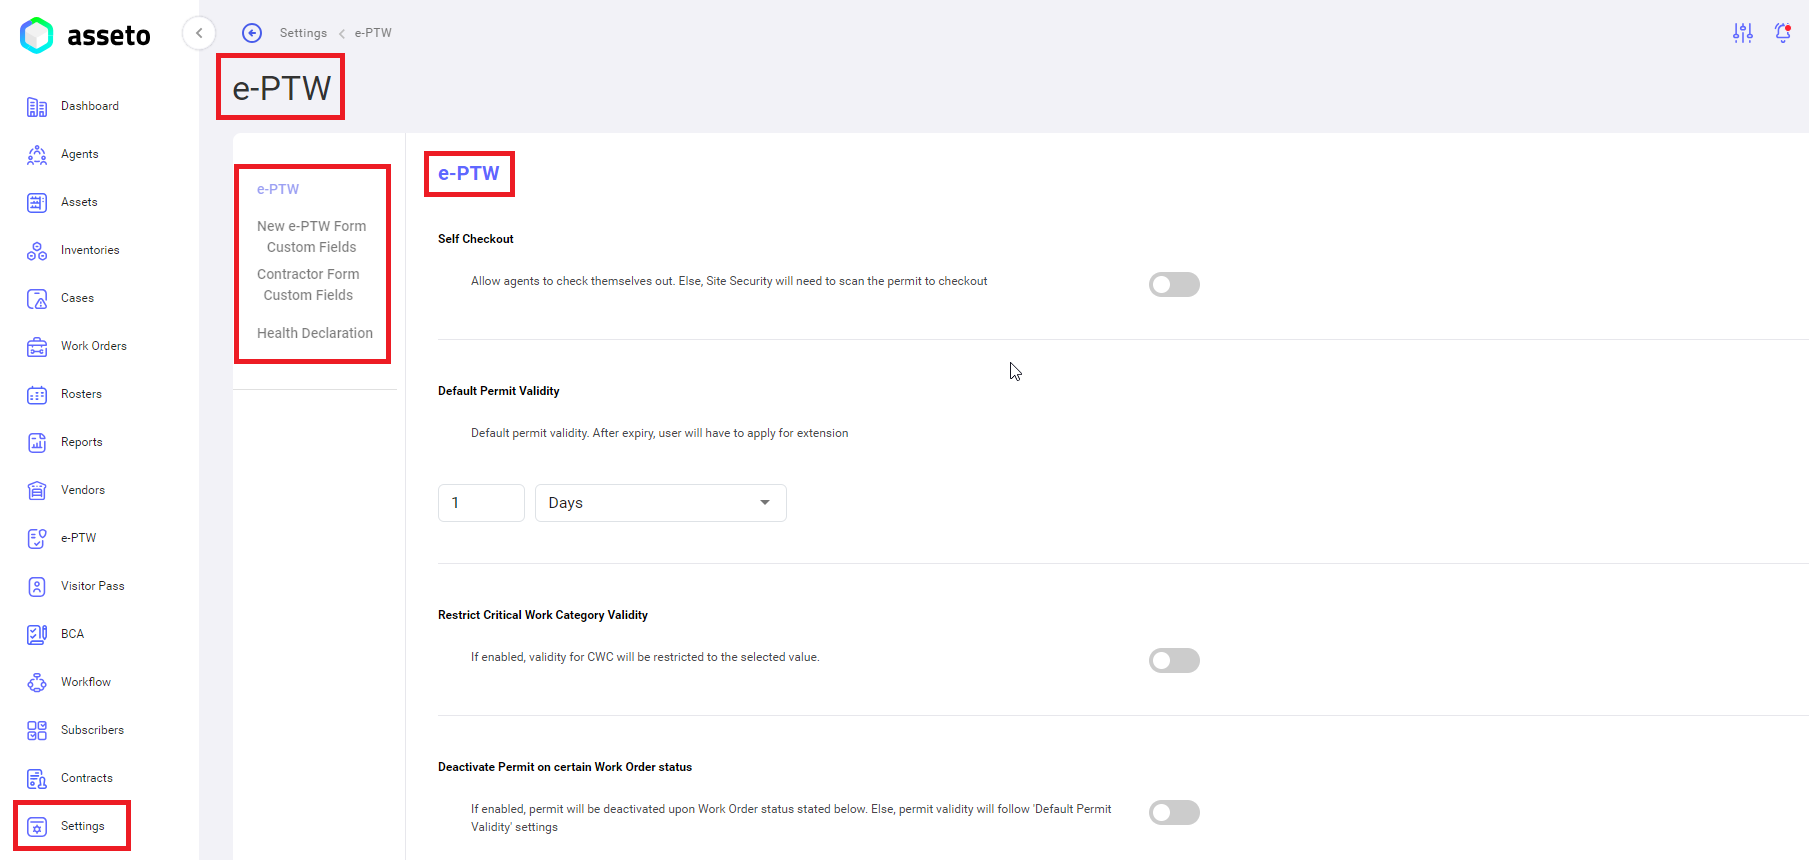Open BCA menu label
The height and width of the screenshot is (860, 1809).
tap(72, 634)
